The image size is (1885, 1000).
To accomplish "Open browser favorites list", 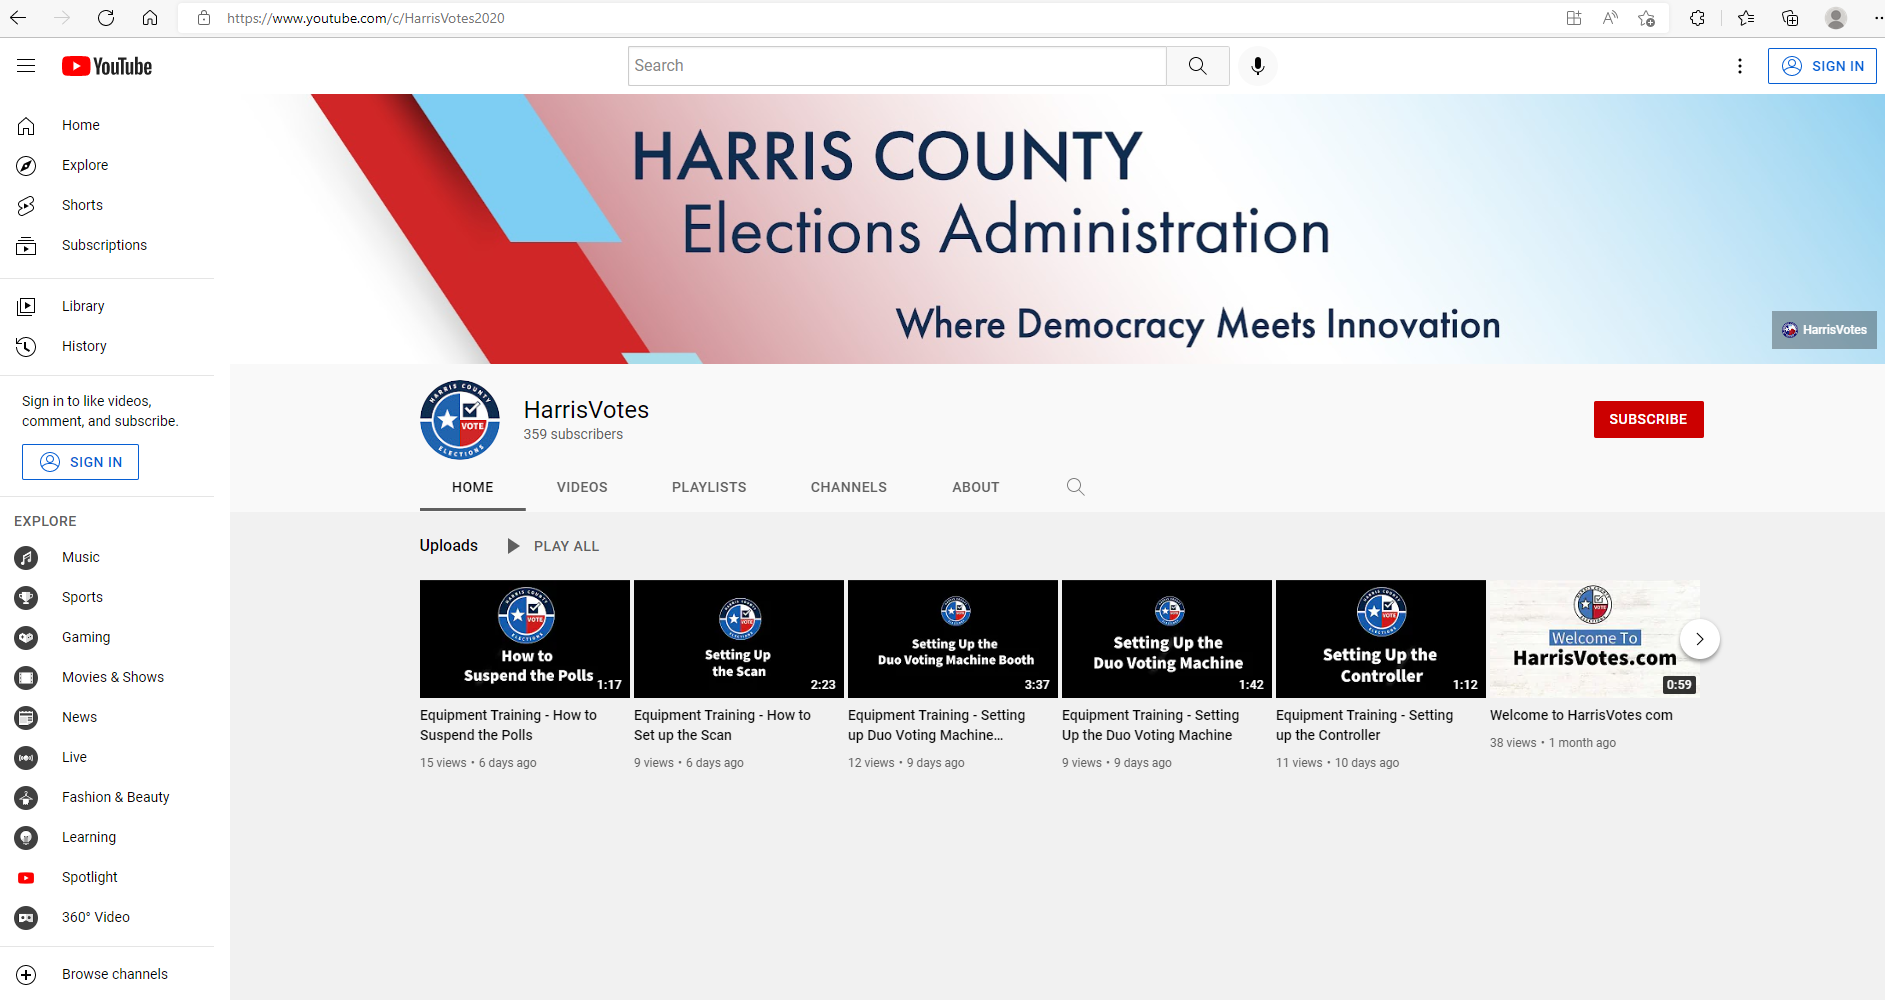I will pyautogui.click(x=1746, y=18).
